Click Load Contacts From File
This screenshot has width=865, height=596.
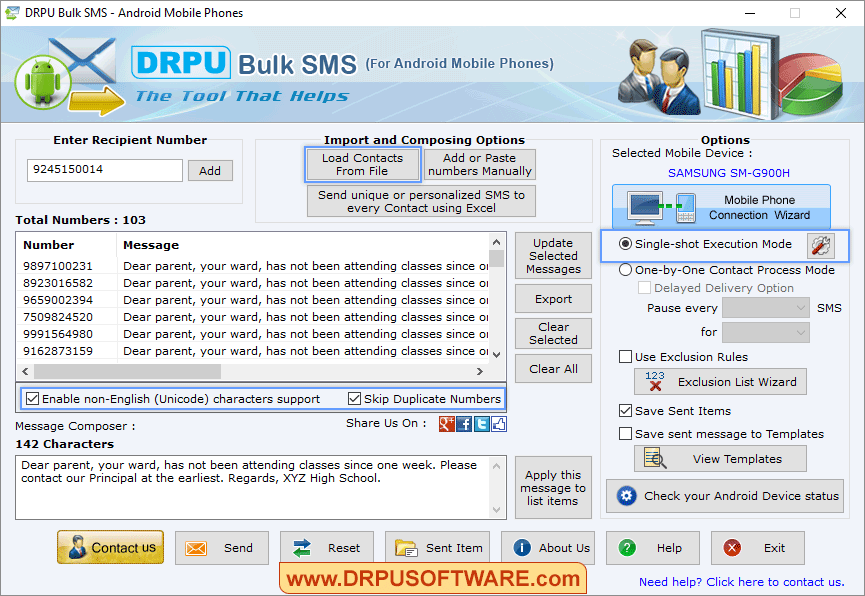[x=362, y=164]
